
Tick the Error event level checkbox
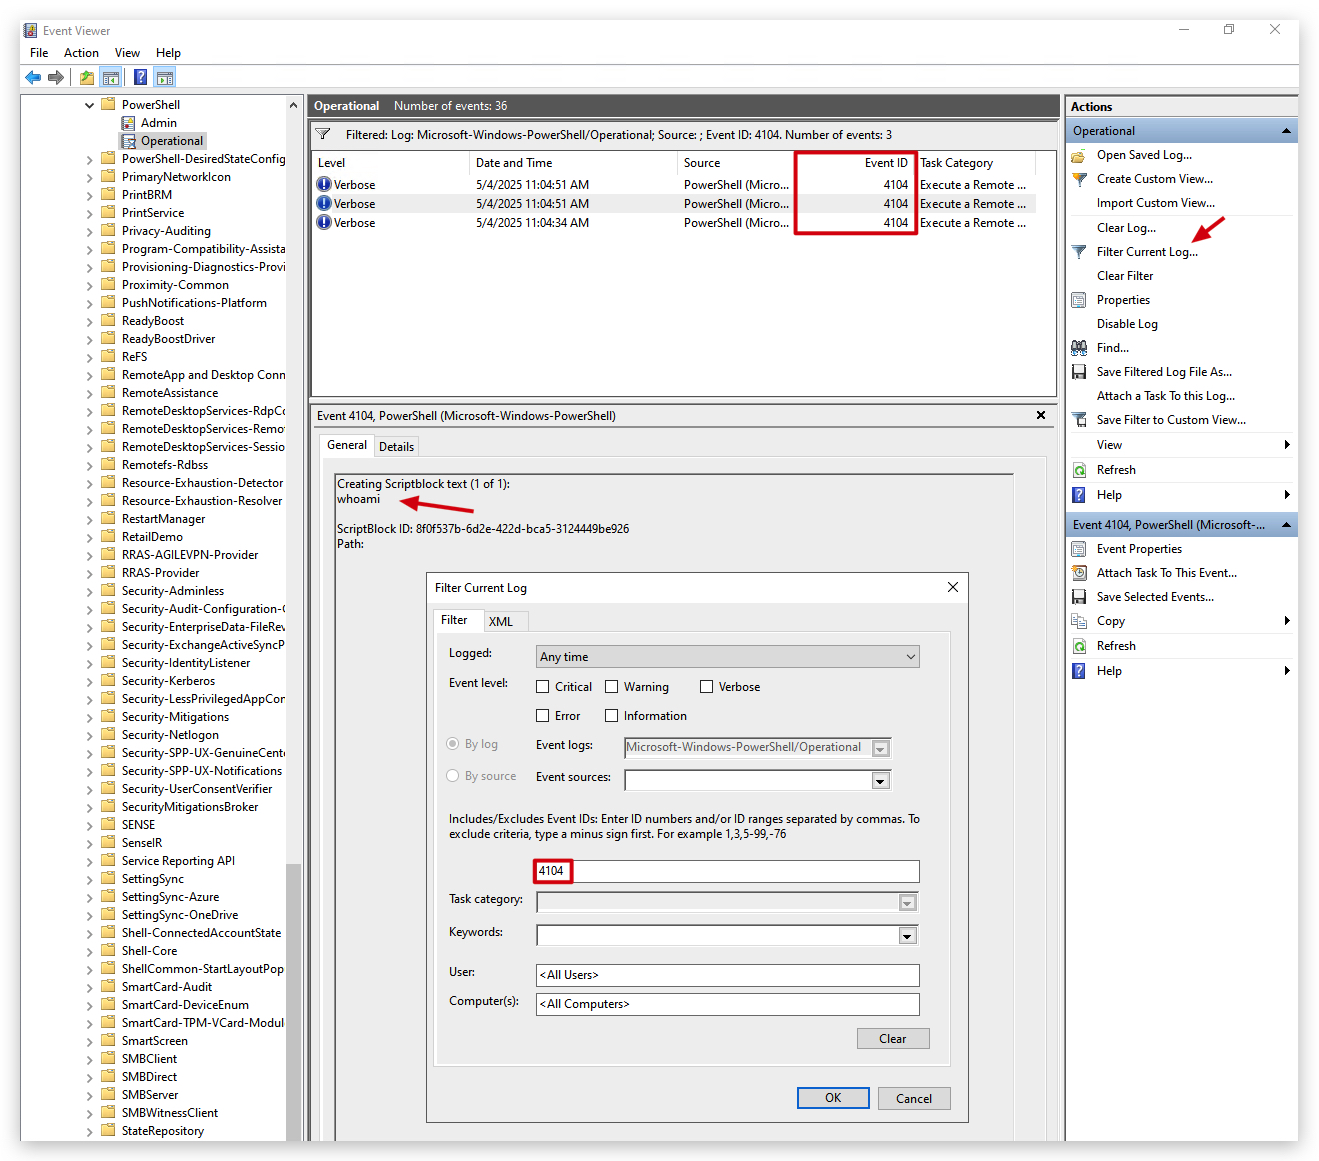tap(543, 716)
